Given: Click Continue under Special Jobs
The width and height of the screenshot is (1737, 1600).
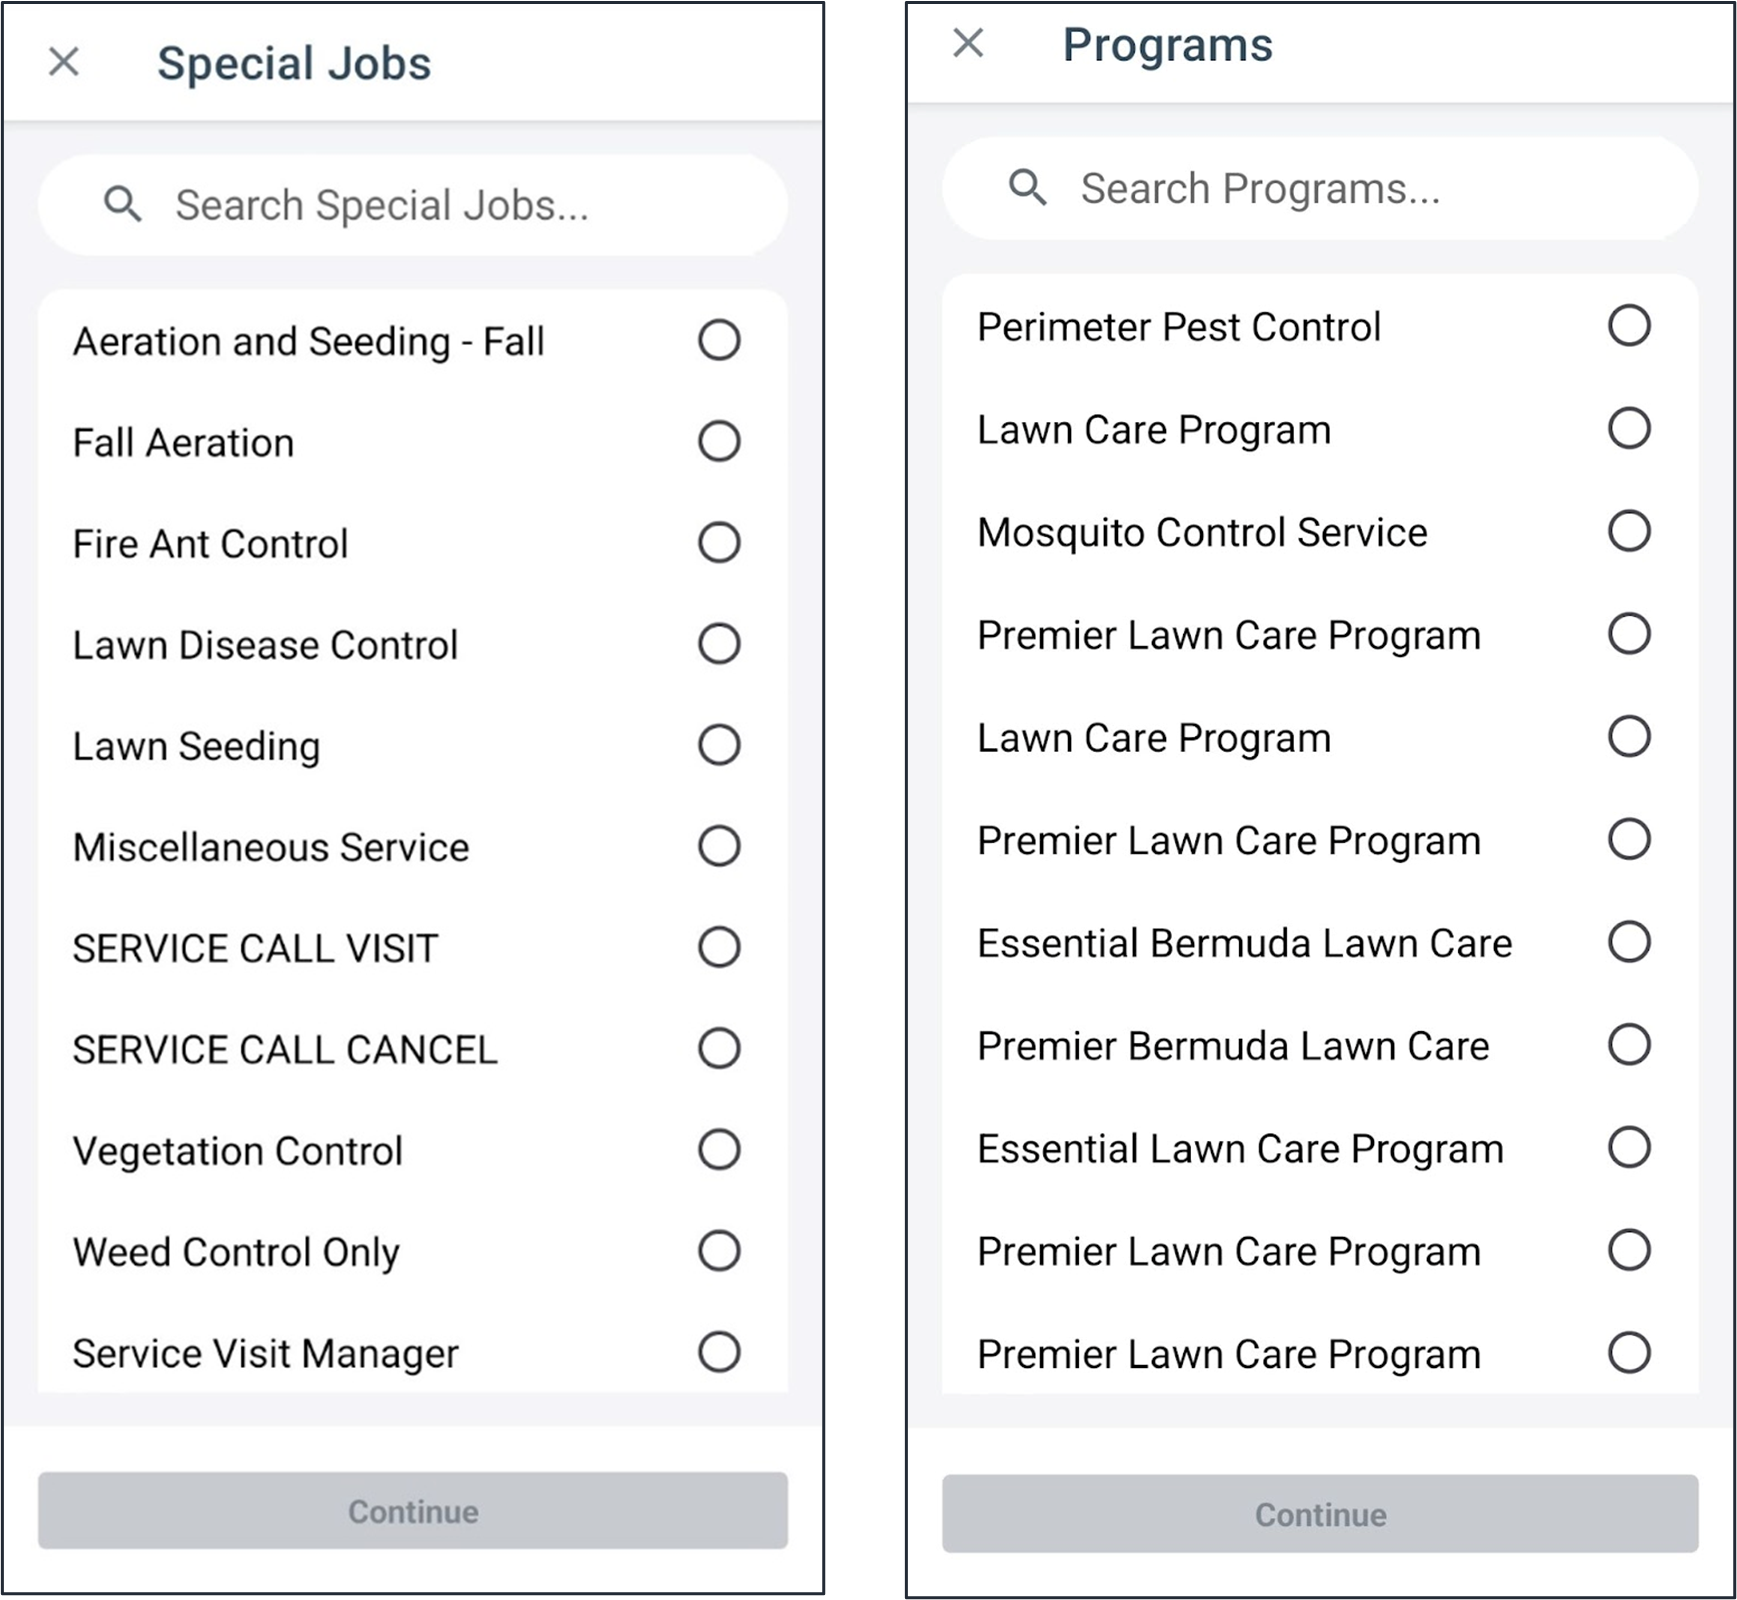Looking at the screenshot, I should tap(411, 1512).
